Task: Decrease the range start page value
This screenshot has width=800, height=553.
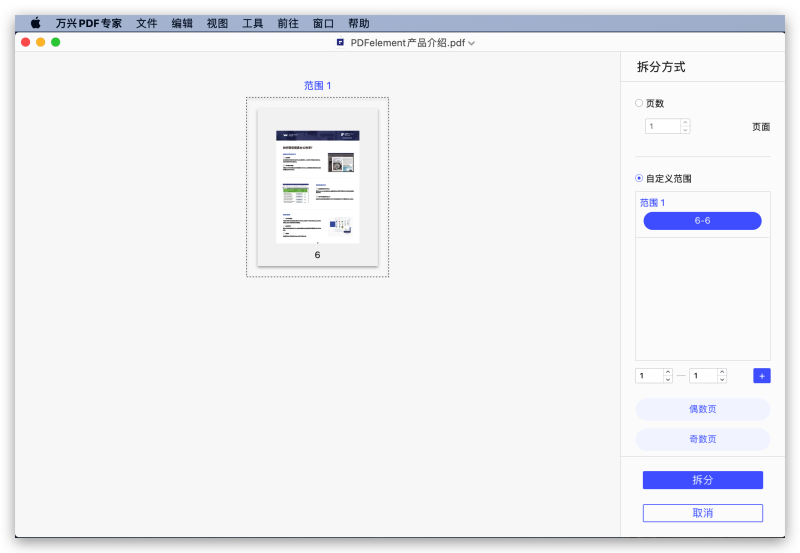Action: 668,380
